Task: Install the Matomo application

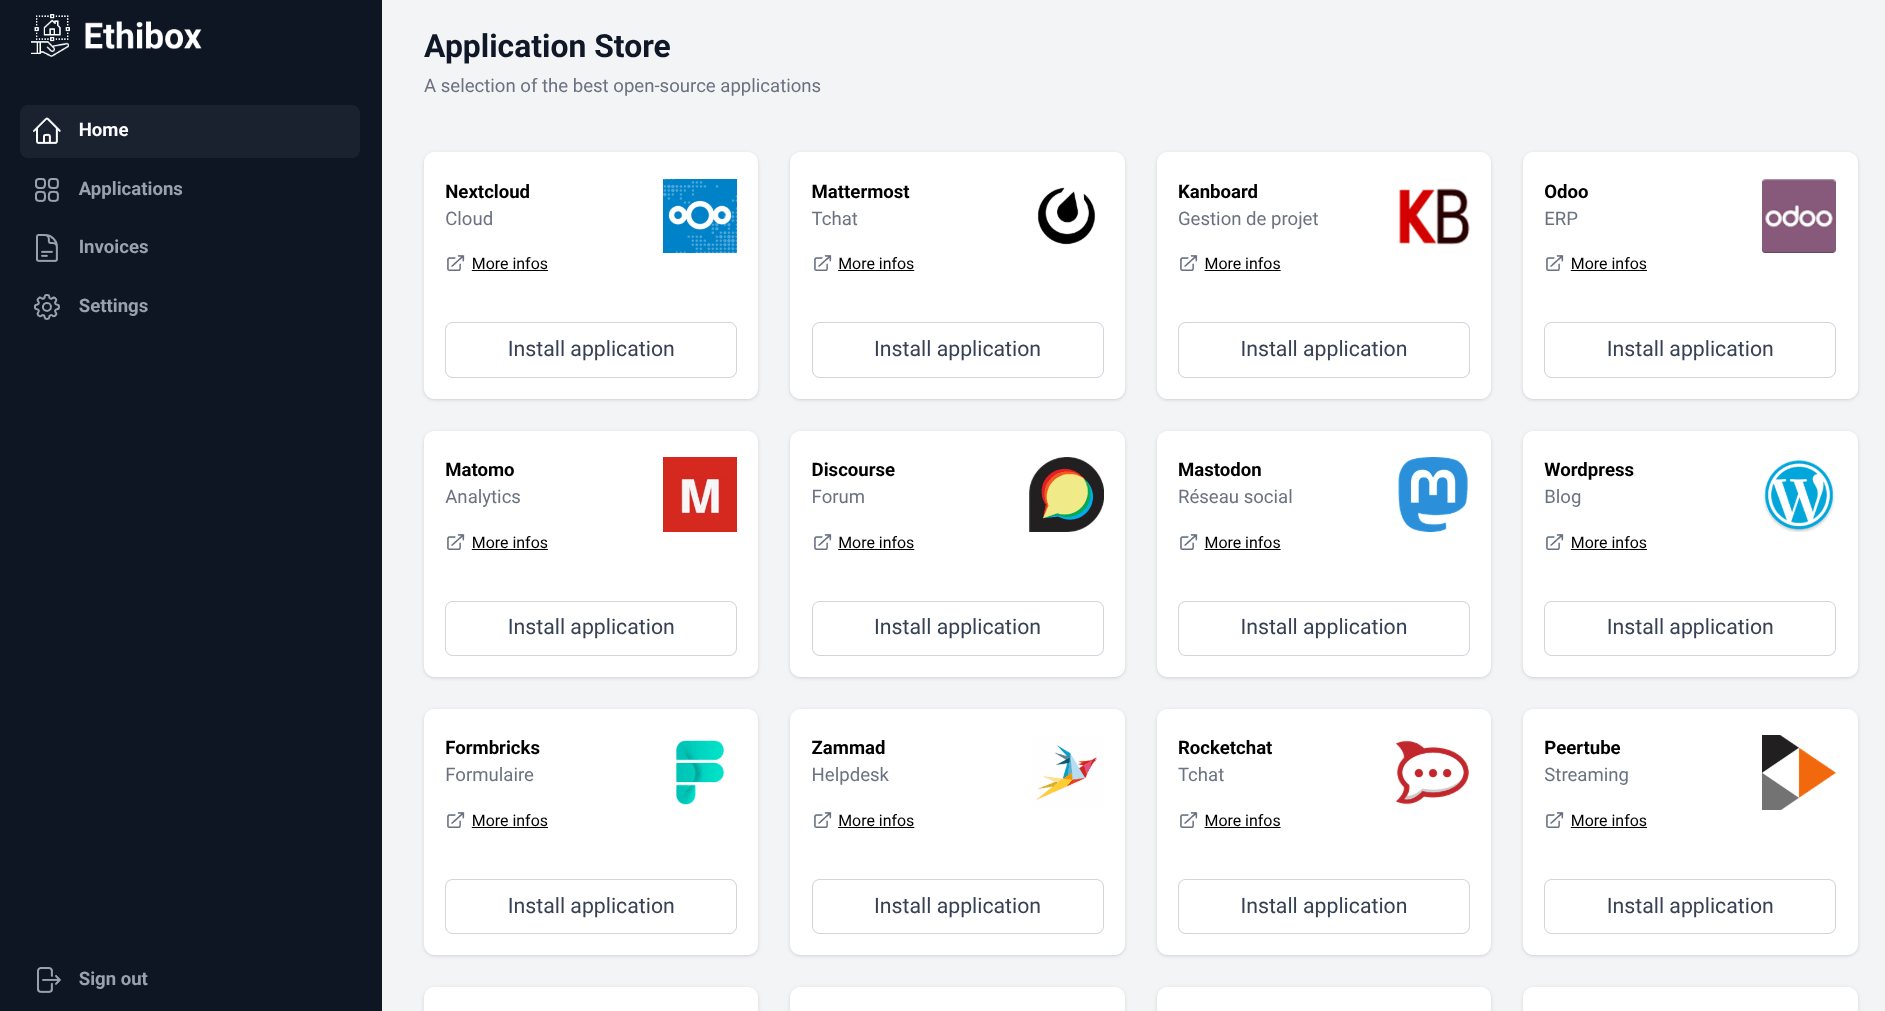Action: point(591,628)
